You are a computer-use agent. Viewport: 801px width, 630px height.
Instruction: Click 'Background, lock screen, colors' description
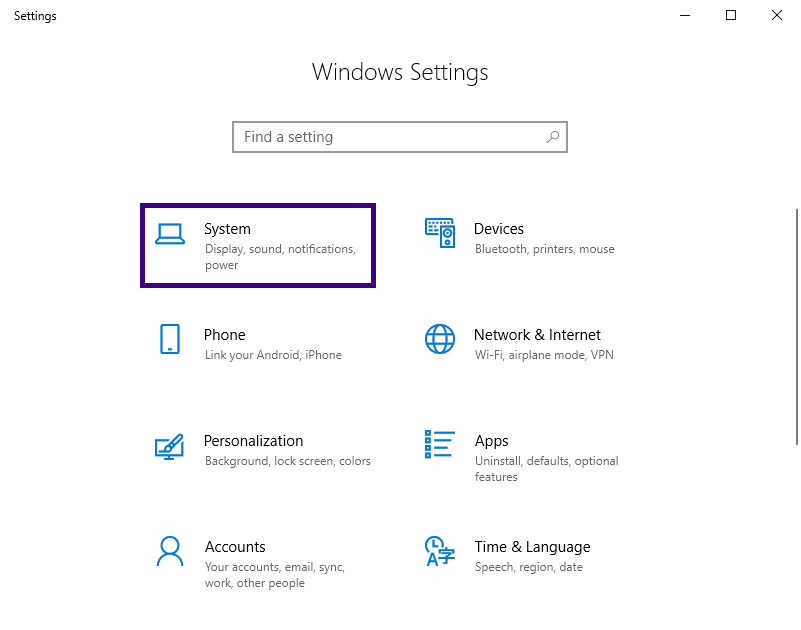(x=288, y=461)
